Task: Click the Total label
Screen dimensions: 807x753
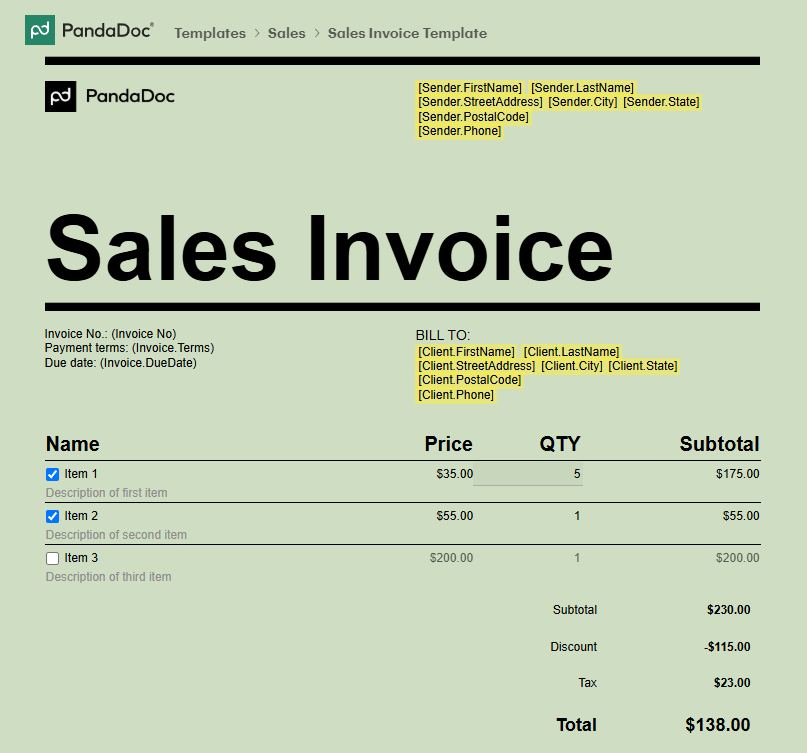Action: pos(576,725)
